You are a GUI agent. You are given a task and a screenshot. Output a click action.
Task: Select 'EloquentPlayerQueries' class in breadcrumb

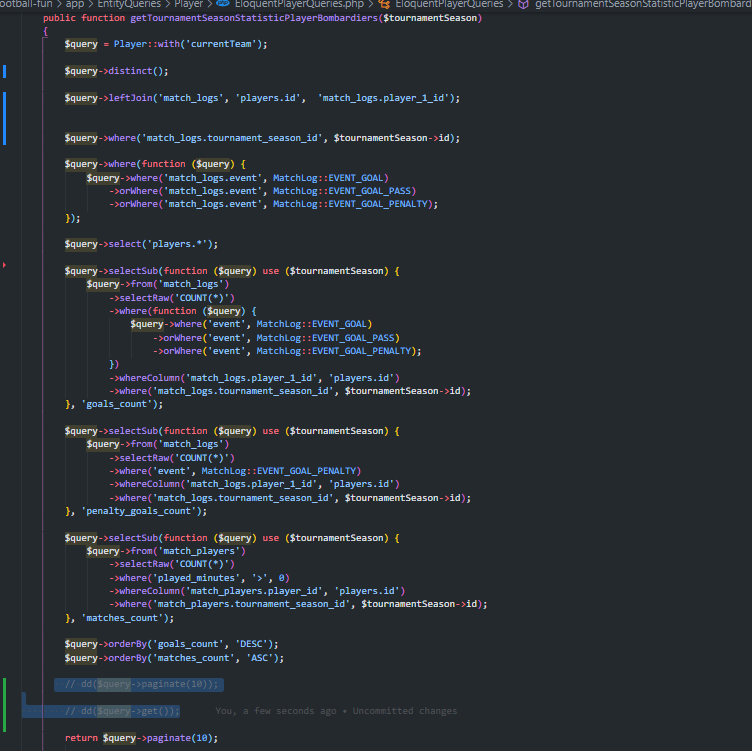(x=449, y=4)
